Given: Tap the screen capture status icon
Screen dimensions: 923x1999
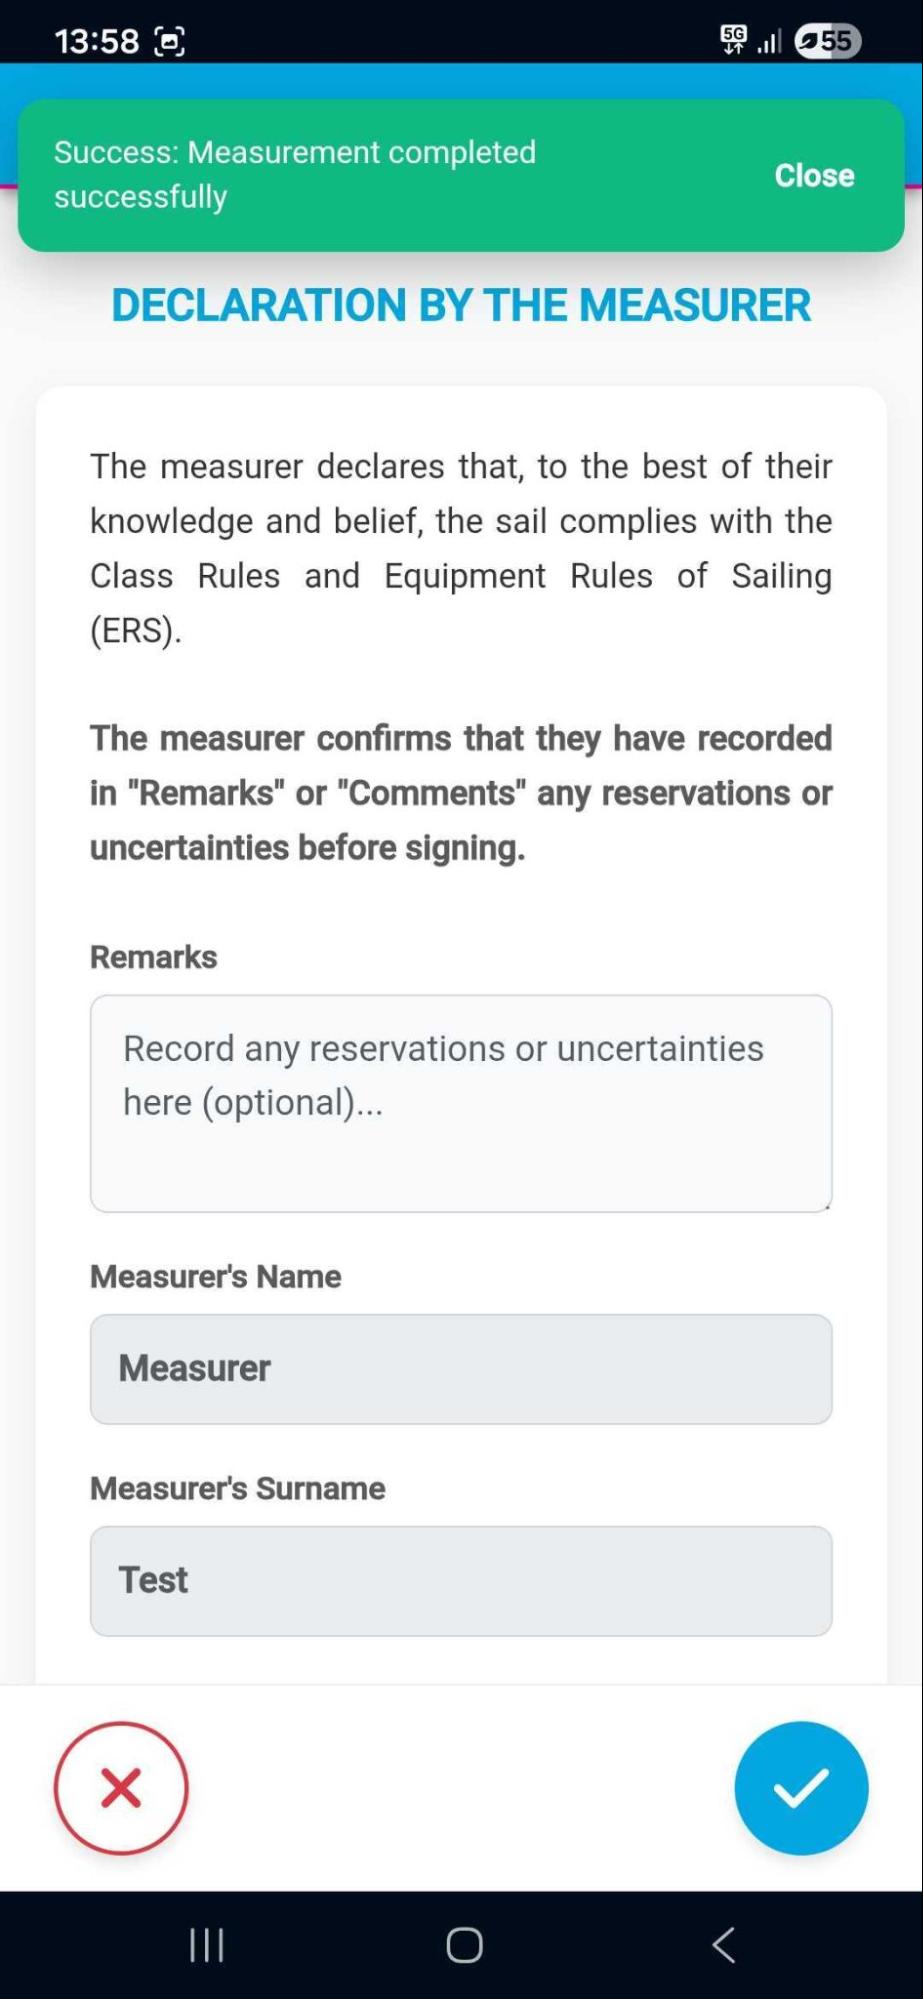Looking at the screenshot, I should 170,42.
